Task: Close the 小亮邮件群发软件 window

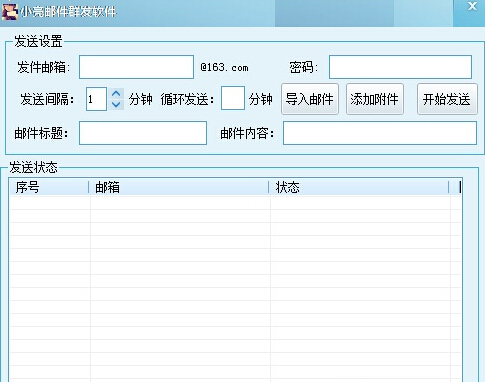Action: pyautogui.click(x=472, y=6)
